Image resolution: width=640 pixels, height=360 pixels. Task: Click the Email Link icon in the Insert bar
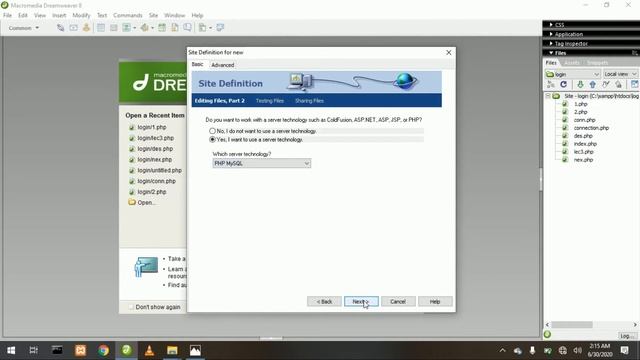click(x=73, y=28)
